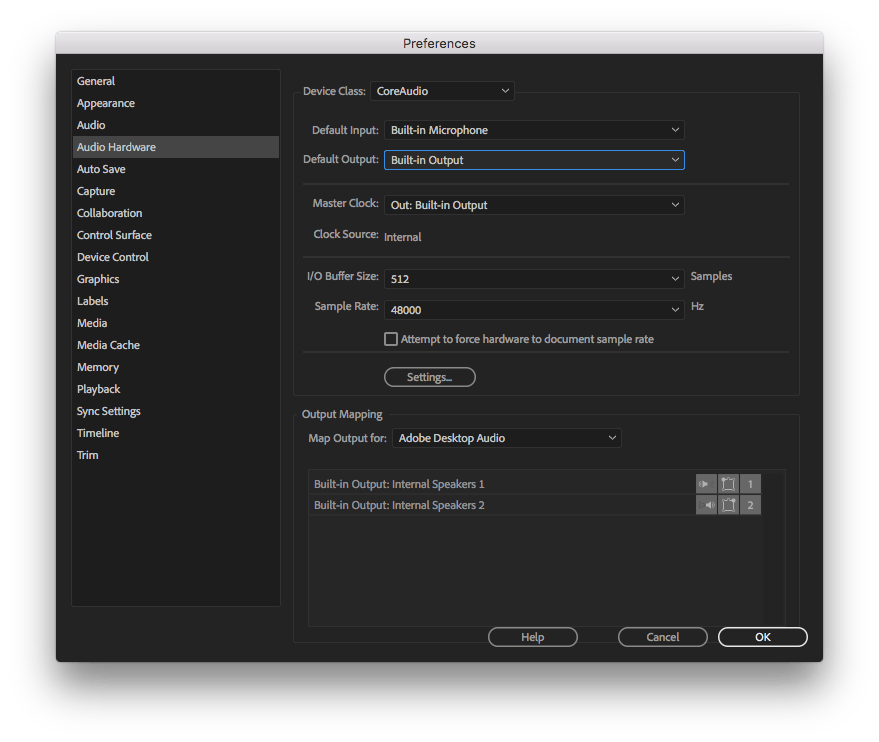This screenshot has height=742, width=879.
Task: Cancel the Preferences dialog
Action: (x=663, y=637)
